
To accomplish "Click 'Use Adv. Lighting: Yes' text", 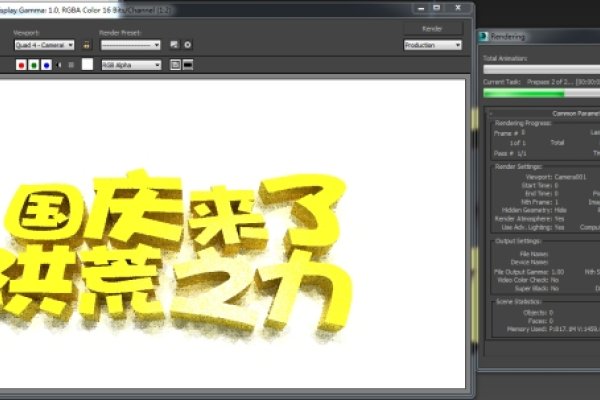I will tap(533, 227).
